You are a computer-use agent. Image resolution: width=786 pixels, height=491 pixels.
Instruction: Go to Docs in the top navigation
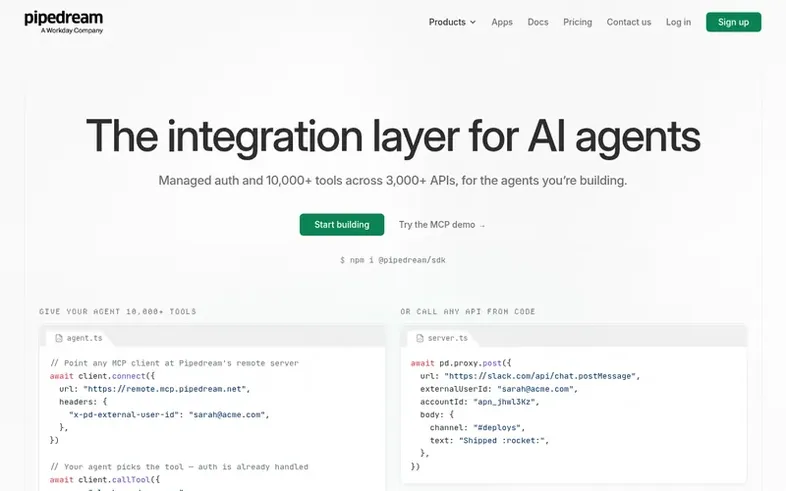(538, 22)
